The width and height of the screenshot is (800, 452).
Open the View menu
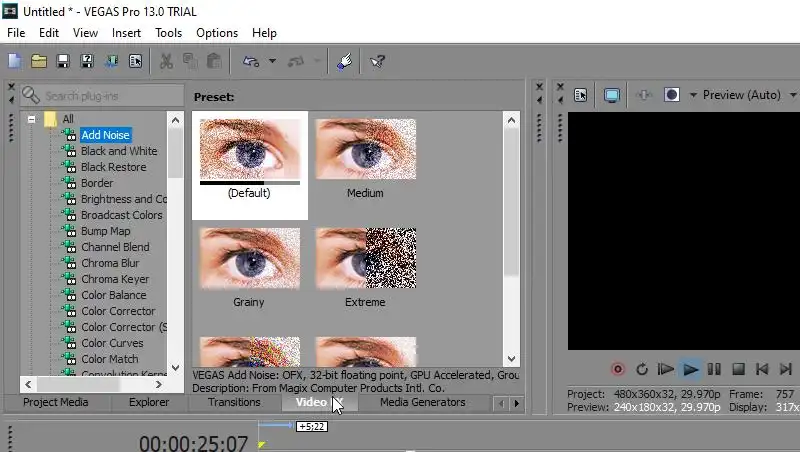(x=85, y=33)
